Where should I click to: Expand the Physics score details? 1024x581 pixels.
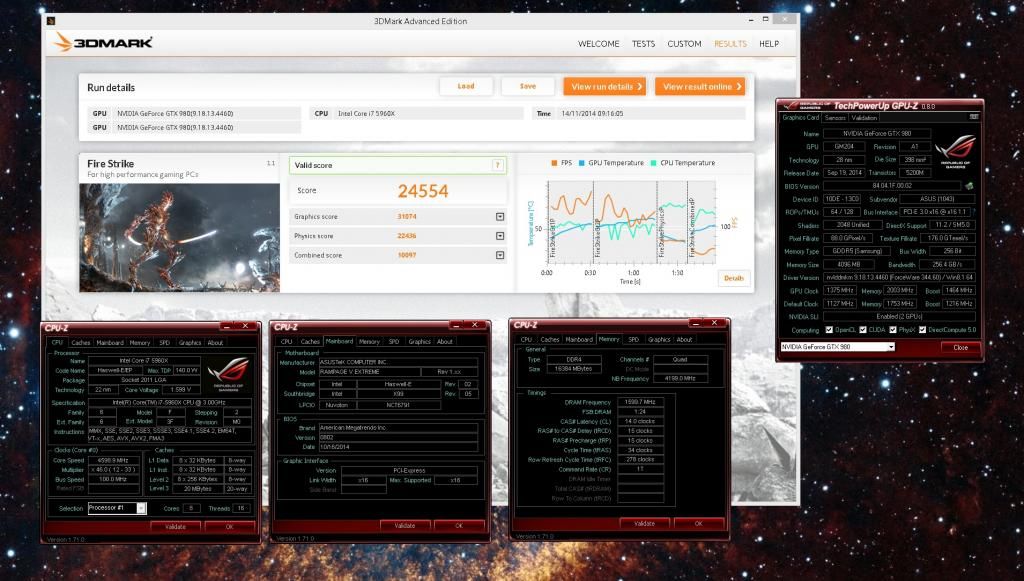[500, 236]
